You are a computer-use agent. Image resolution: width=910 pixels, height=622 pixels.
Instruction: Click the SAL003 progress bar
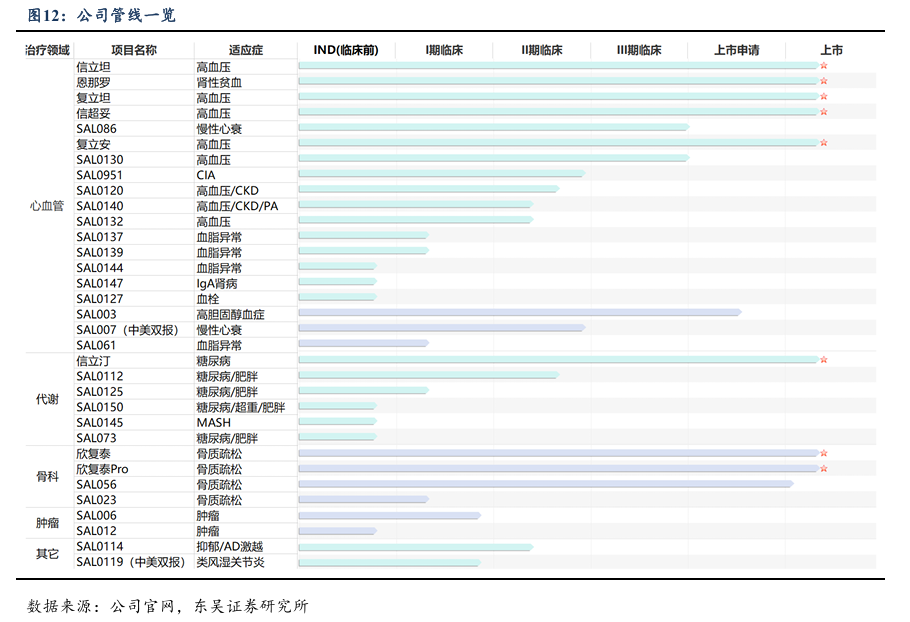[x=520, y=313]
